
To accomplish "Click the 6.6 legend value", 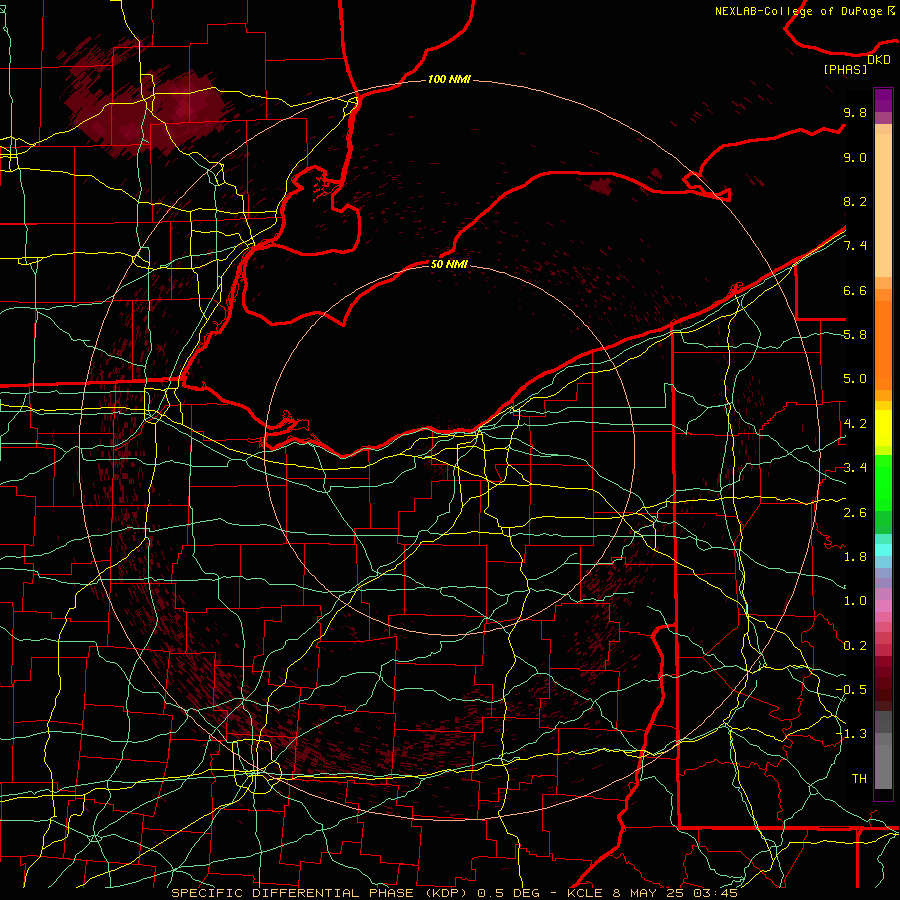I will tap(855, 290).
